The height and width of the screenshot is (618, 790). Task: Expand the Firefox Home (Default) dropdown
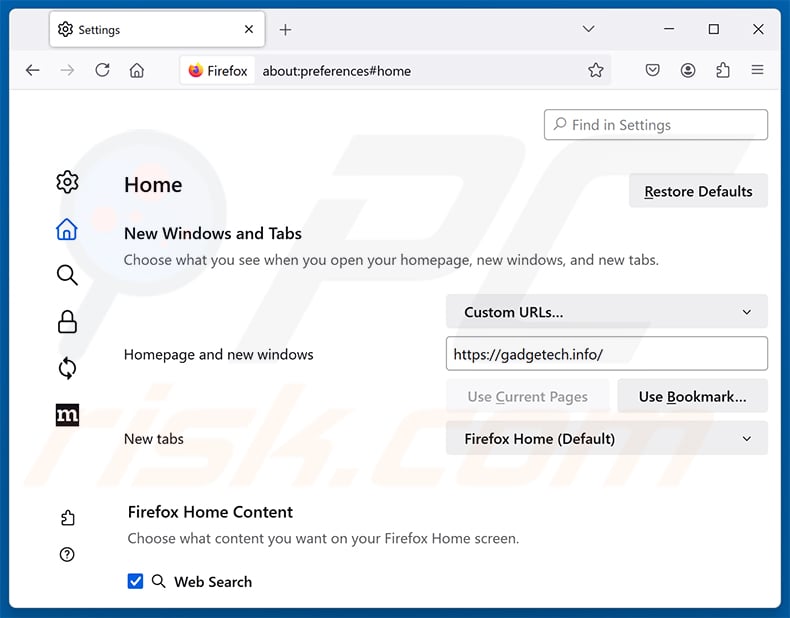(x=607, y=438)
